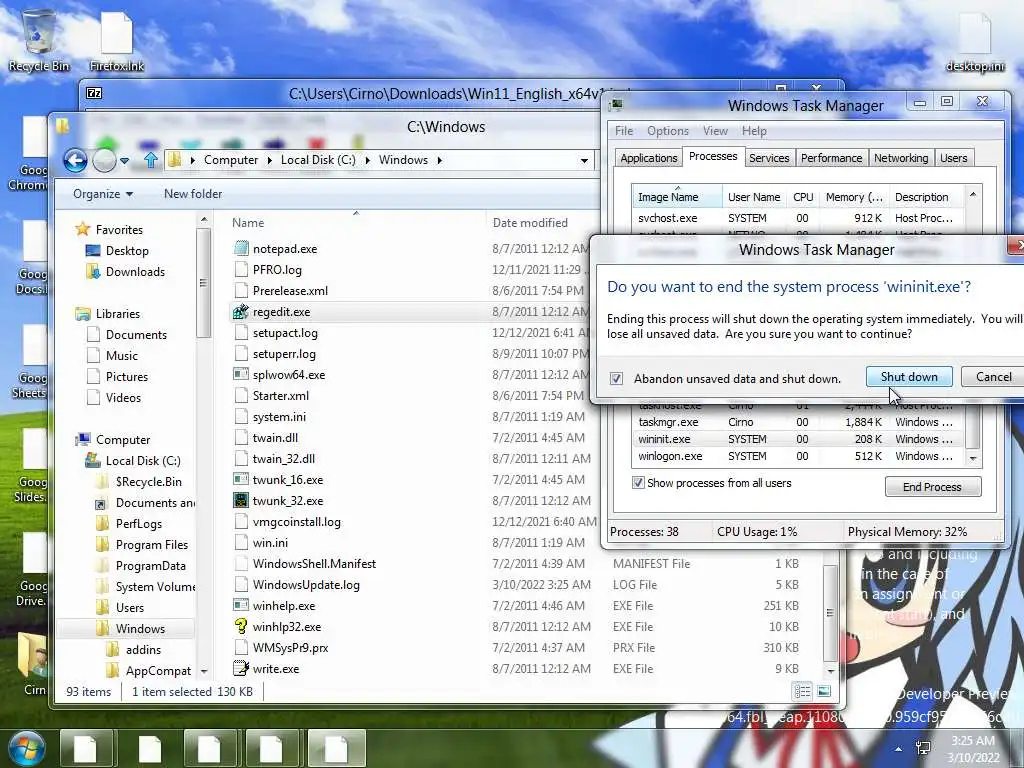Switch to Networking tab

tap(901, 158)
